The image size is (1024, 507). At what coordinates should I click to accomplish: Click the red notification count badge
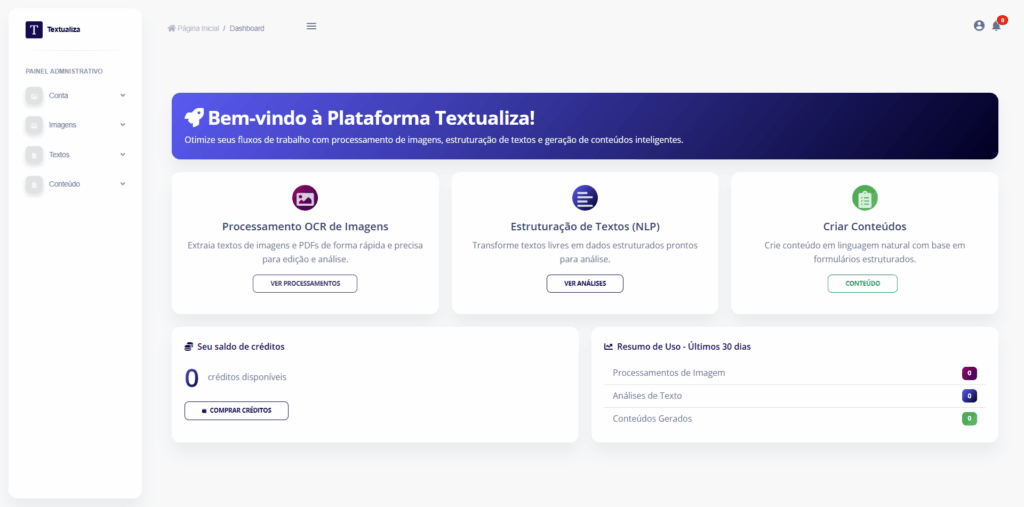[x=1002, y=20]
